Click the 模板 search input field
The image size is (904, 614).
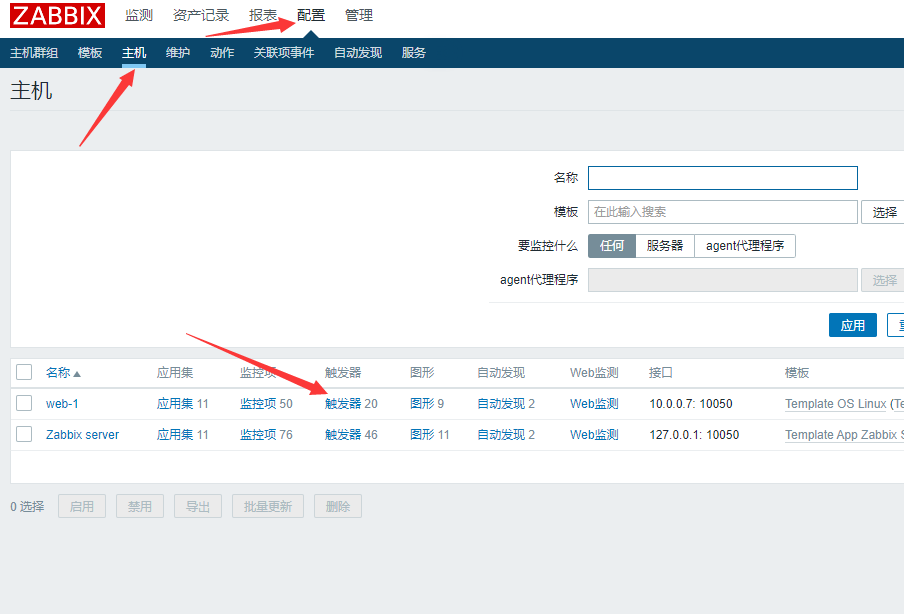[722, 212]
